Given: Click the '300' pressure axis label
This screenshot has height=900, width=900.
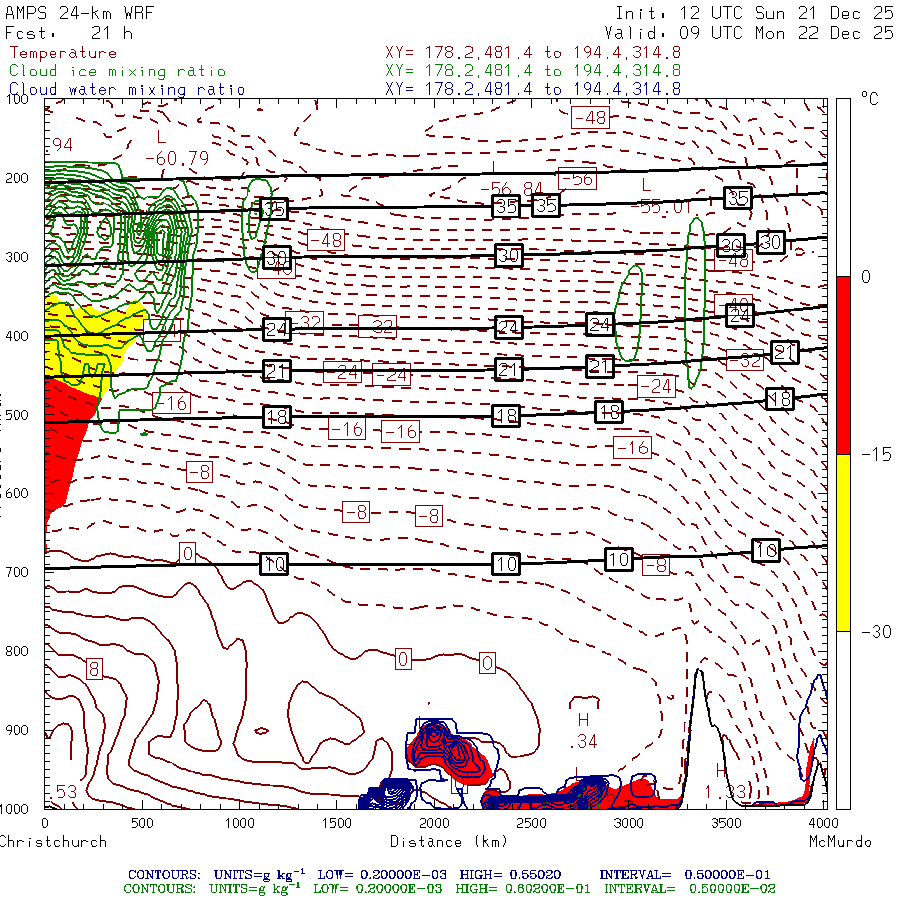Looking at the screenshot, I should pos(17,257).
